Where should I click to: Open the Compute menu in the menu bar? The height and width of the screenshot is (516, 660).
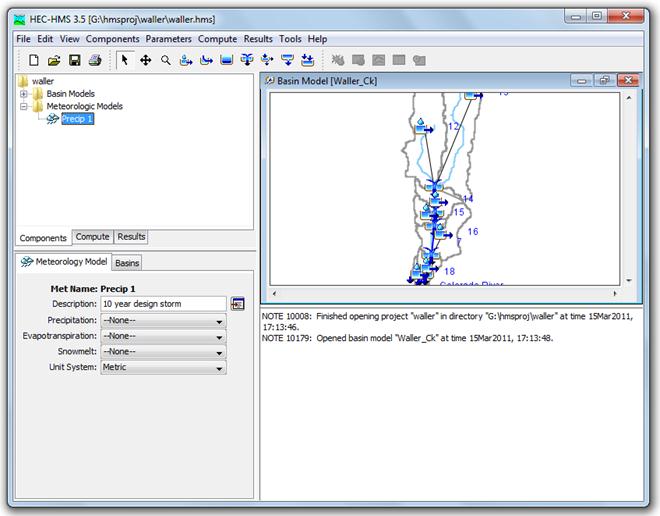[x=217, y=39]
